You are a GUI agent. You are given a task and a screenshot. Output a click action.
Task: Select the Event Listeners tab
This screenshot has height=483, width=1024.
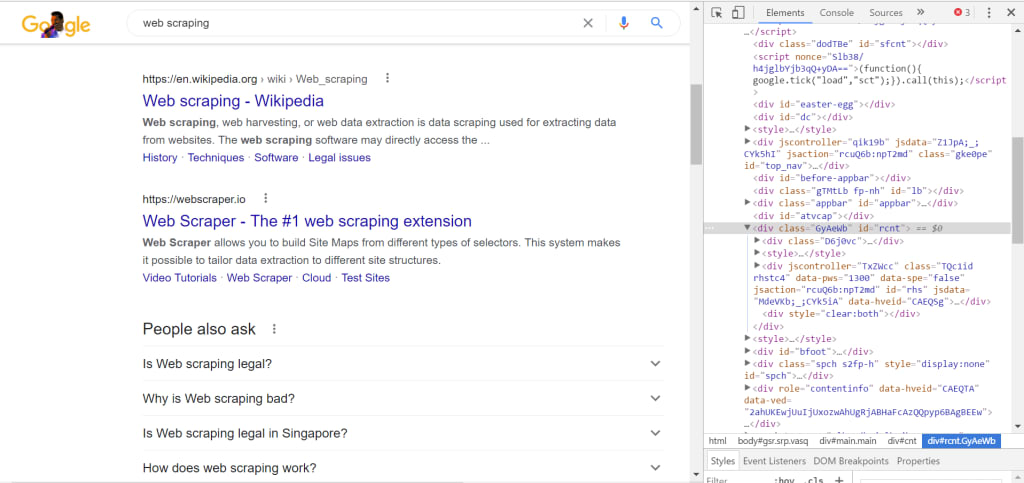click(775, 461)
